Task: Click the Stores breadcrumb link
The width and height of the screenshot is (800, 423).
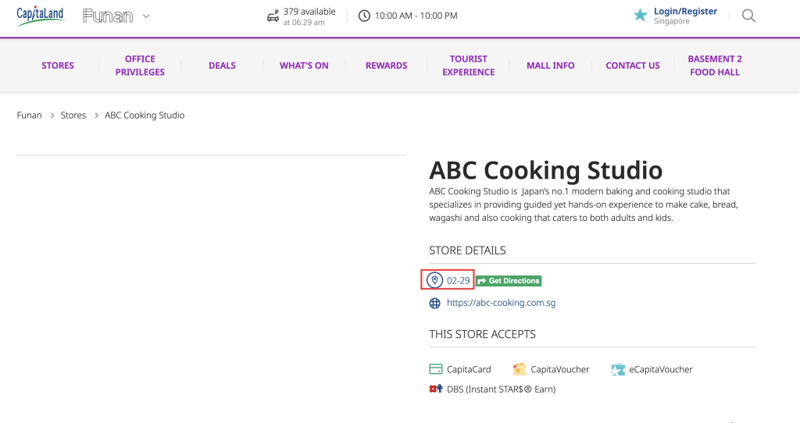Action: pos(73,115)
